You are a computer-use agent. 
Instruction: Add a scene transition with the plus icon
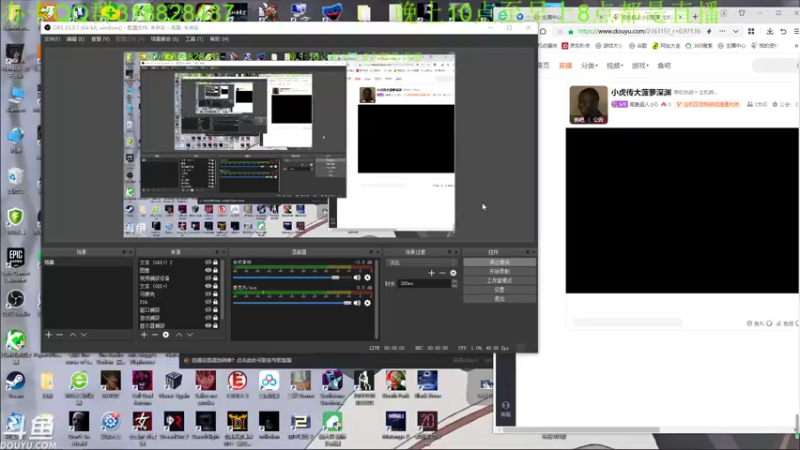point(432,273)
